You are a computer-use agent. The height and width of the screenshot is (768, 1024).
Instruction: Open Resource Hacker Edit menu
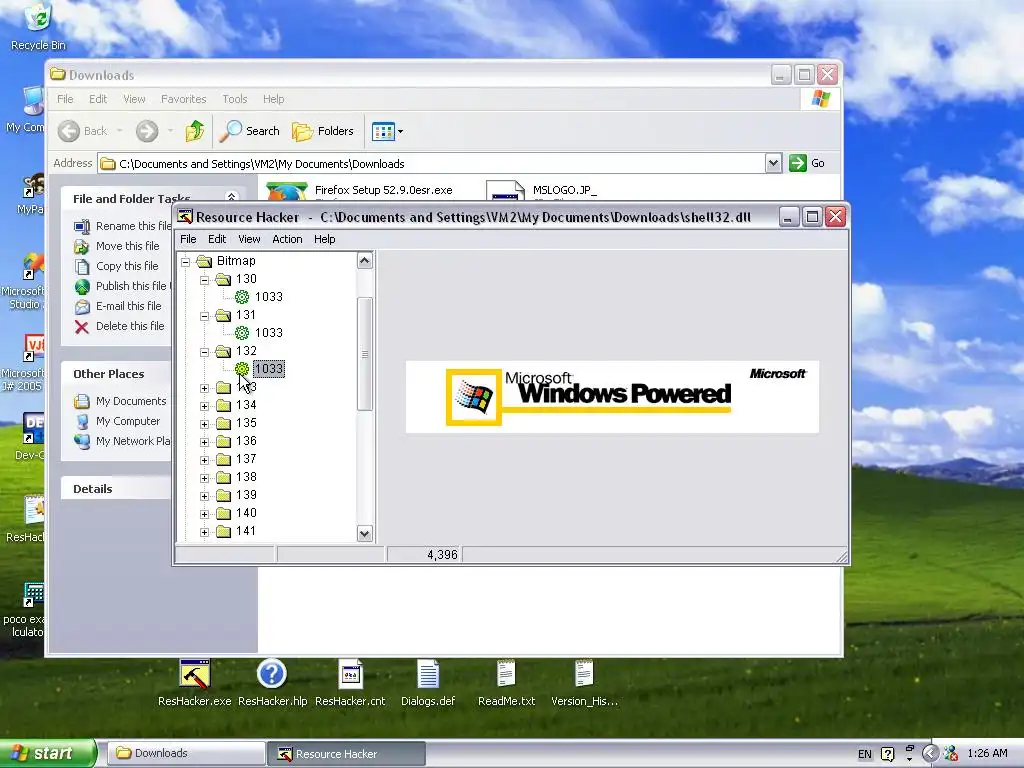pyautogui.click(x=217, y=239)
